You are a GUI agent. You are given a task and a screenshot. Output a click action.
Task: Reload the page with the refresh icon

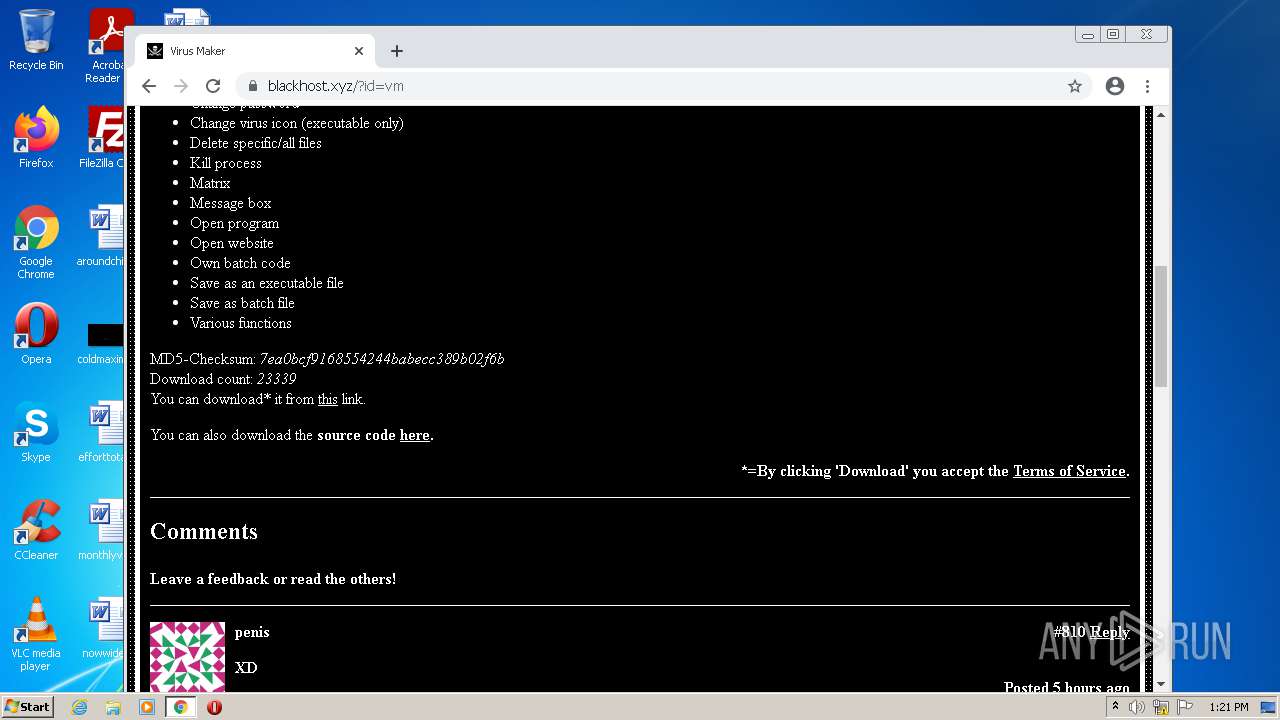pos(213,86)
